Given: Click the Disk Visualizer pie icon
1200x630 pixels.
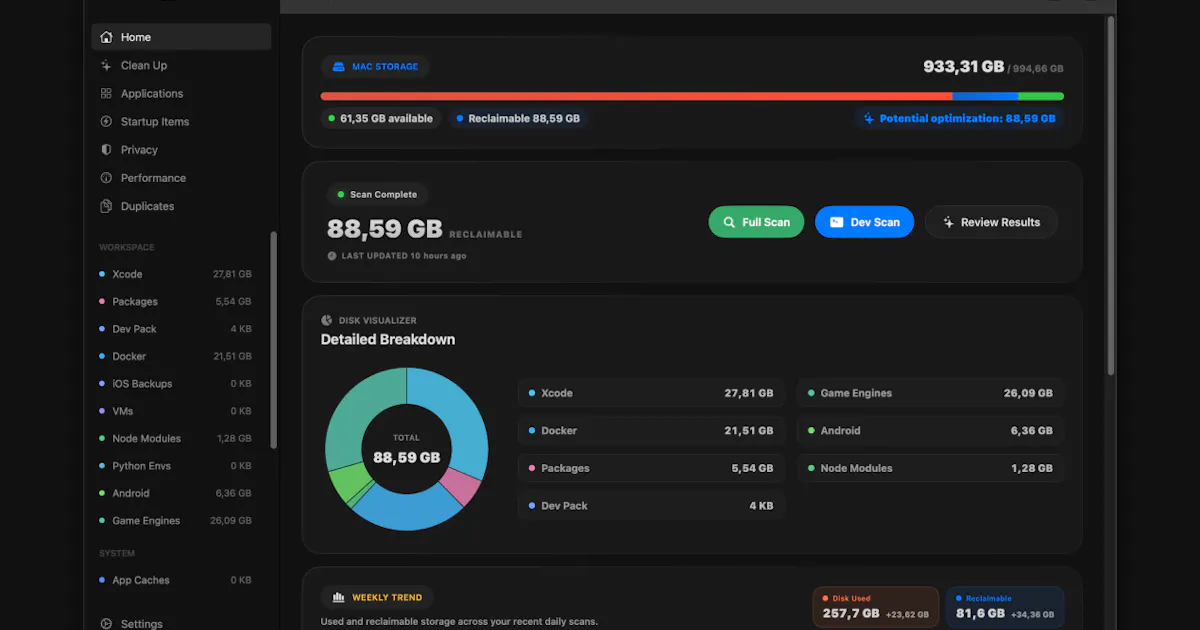Looking at the screenshot, I should 327,320.
